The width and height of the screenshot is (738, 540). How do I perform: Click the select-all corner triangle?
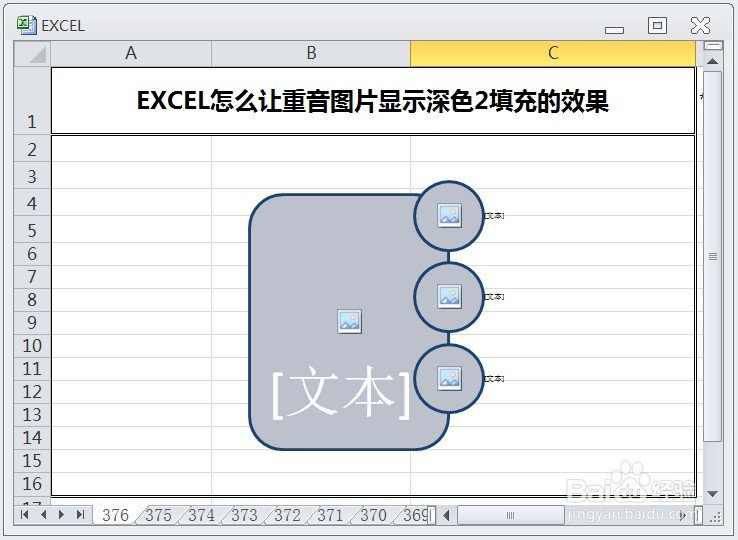32,53
